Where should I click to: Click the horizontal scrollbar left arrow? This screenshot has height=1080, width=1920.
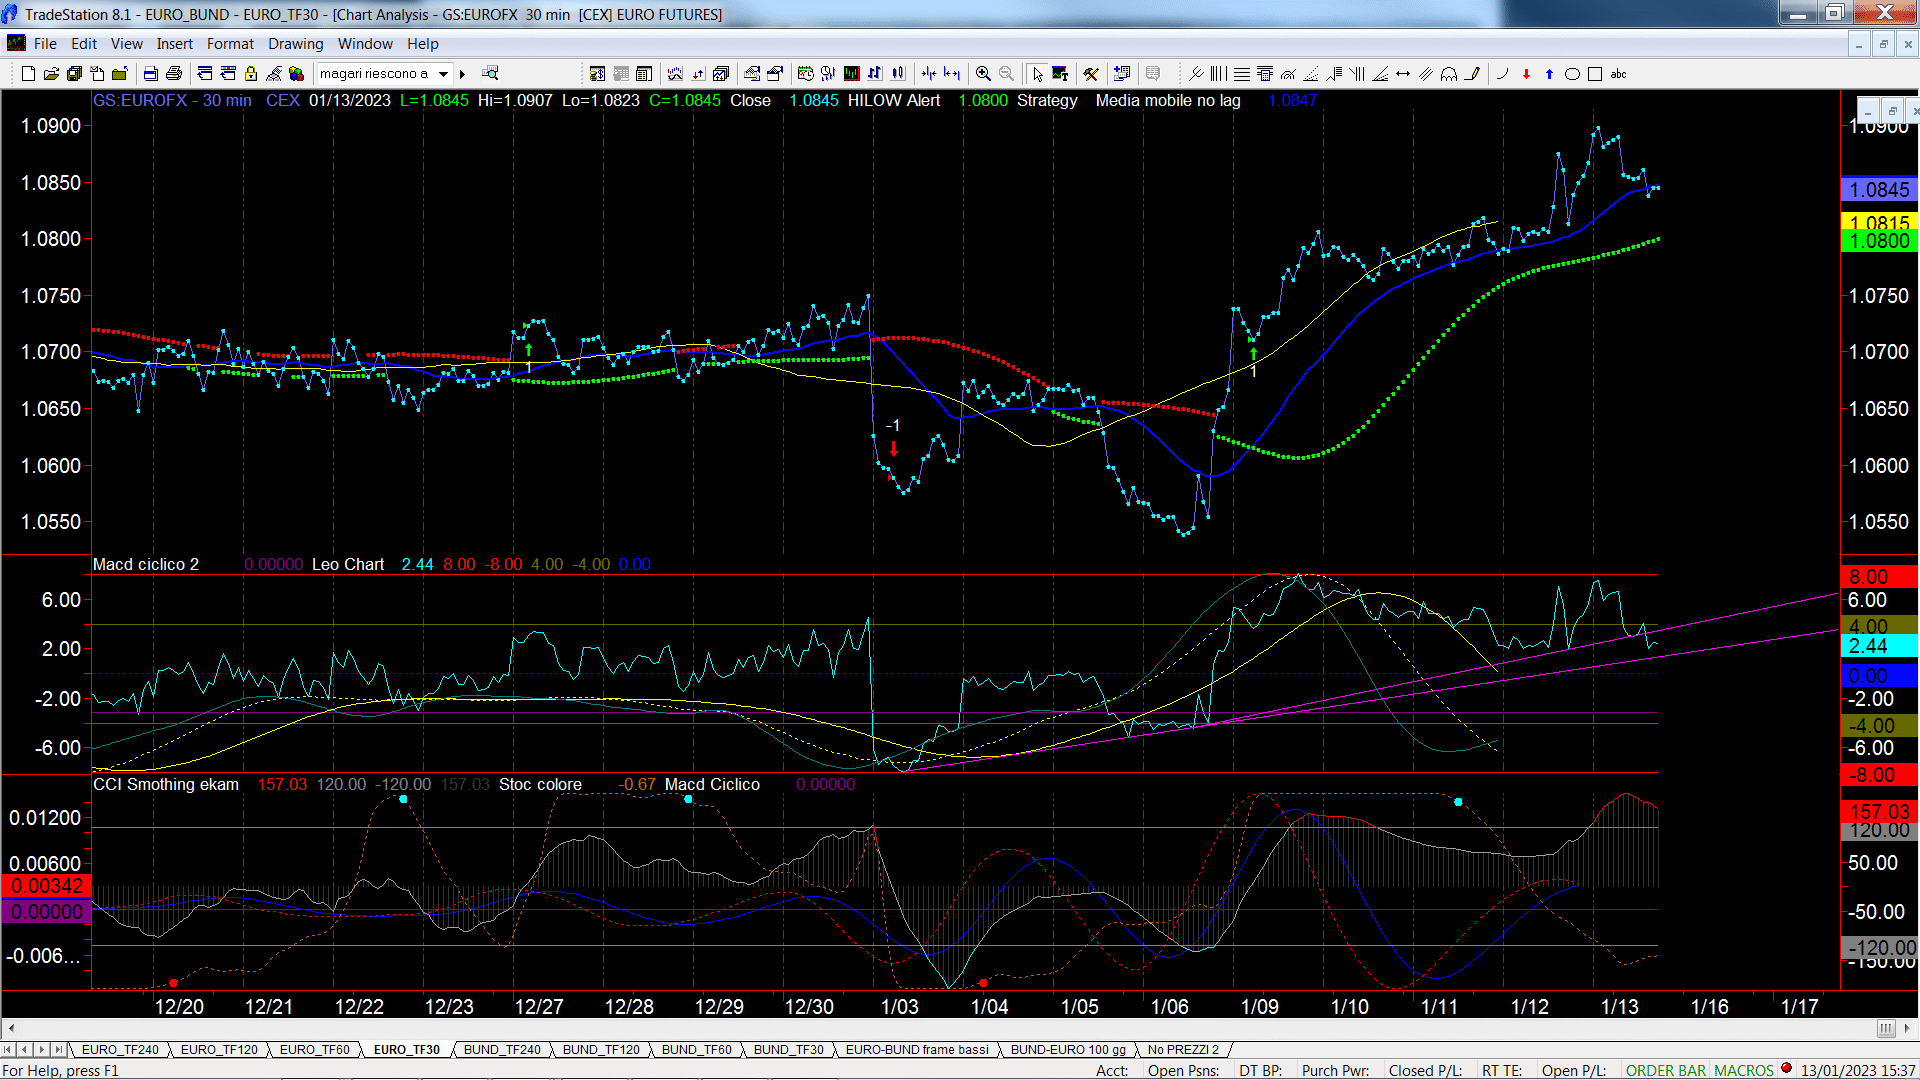[11, 1029]
